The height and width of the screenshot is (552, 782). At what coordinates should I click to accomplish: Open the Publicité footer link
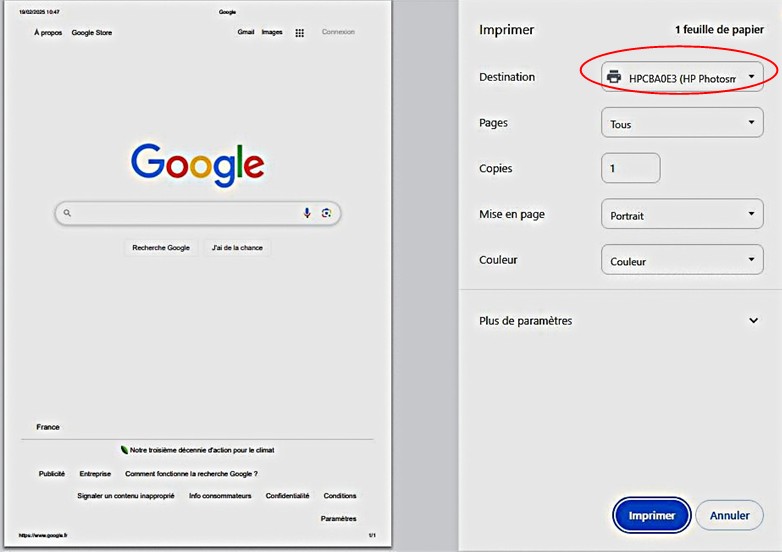pyautogui.click(x=52, y=474)
